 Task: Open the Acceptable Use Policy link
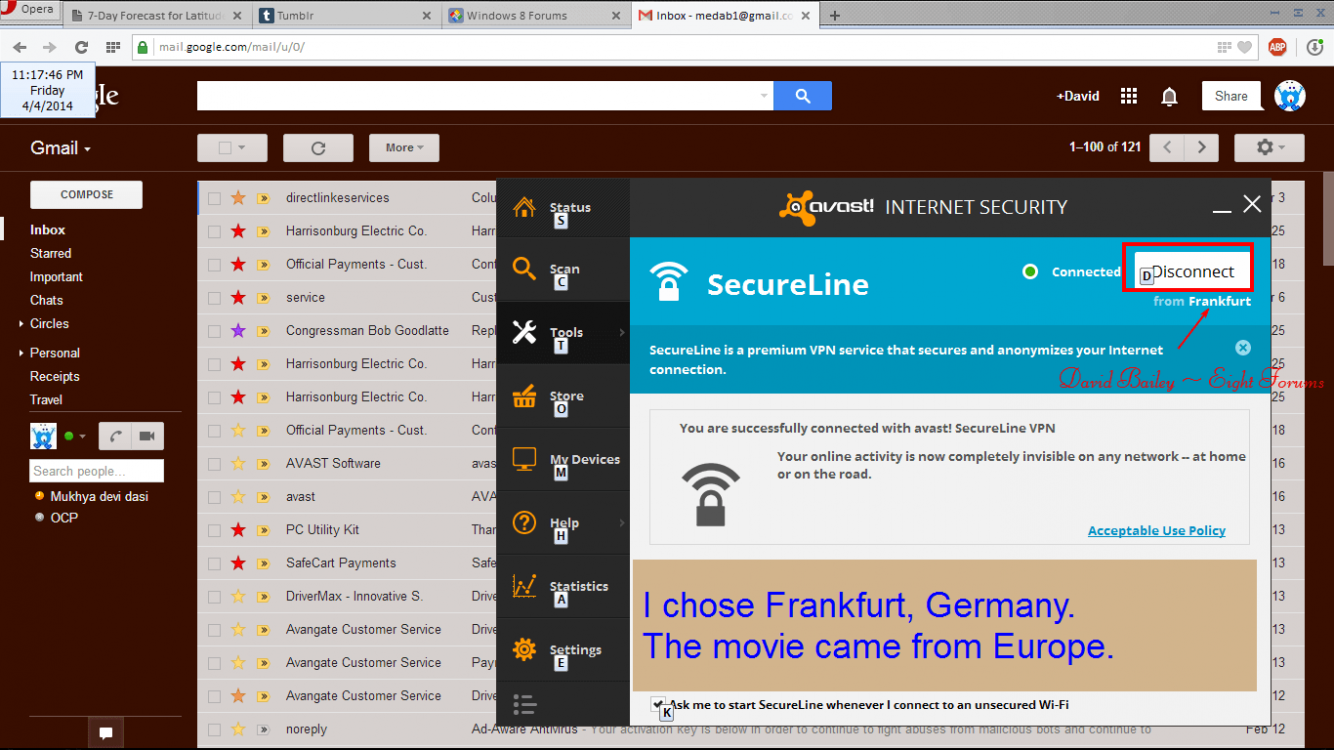coord(1156,531)
